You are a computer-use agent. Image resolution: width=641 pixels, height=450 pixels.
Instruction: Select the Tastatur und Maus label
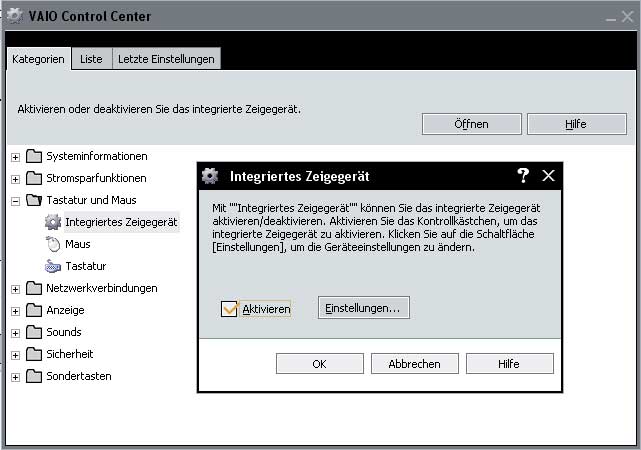(x=91, y=200)
